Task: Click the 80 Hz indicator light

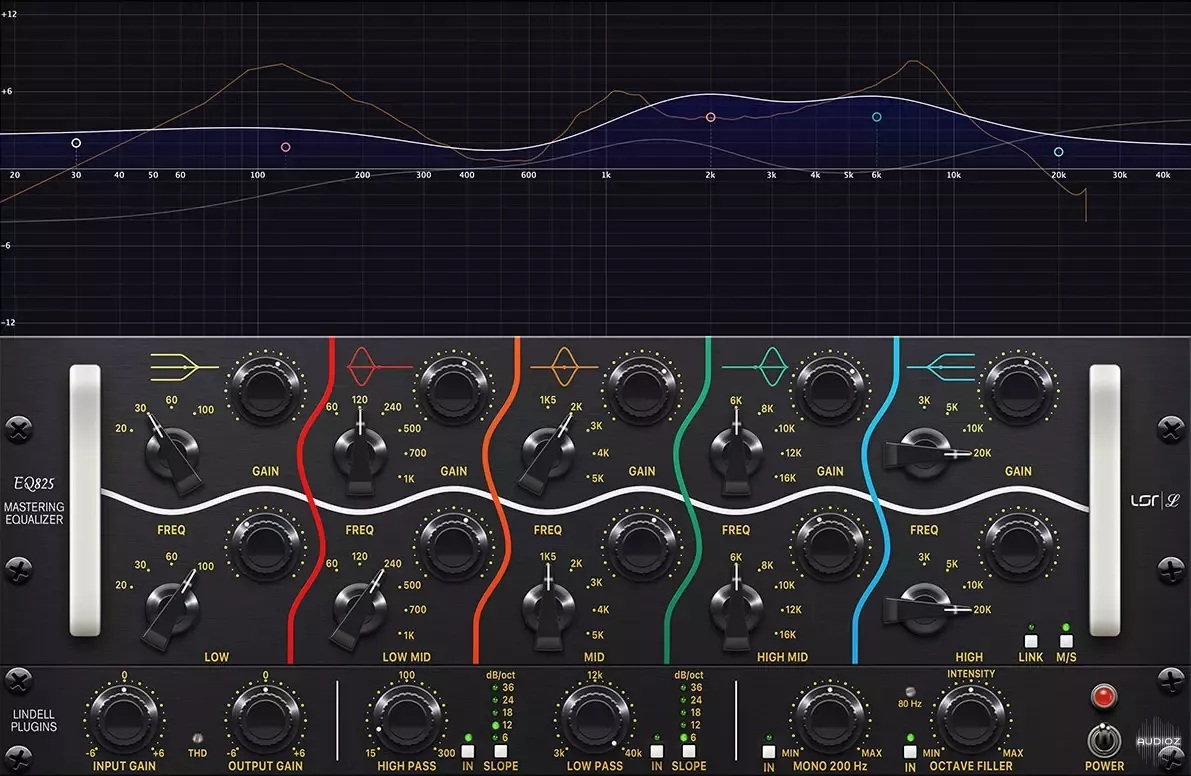Action: click(x=910, y=692)
